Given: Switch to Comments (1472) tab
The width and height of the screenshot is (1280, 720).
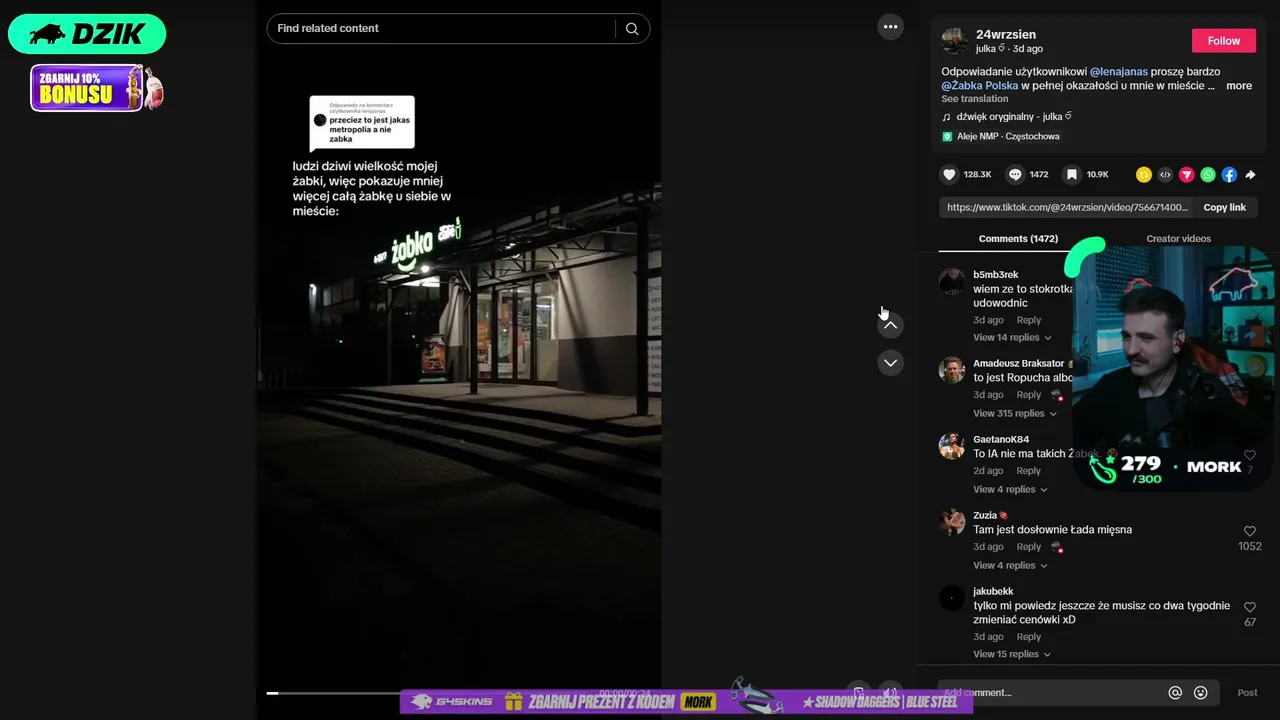Looking at the screenshot, I should point(1018,238).
